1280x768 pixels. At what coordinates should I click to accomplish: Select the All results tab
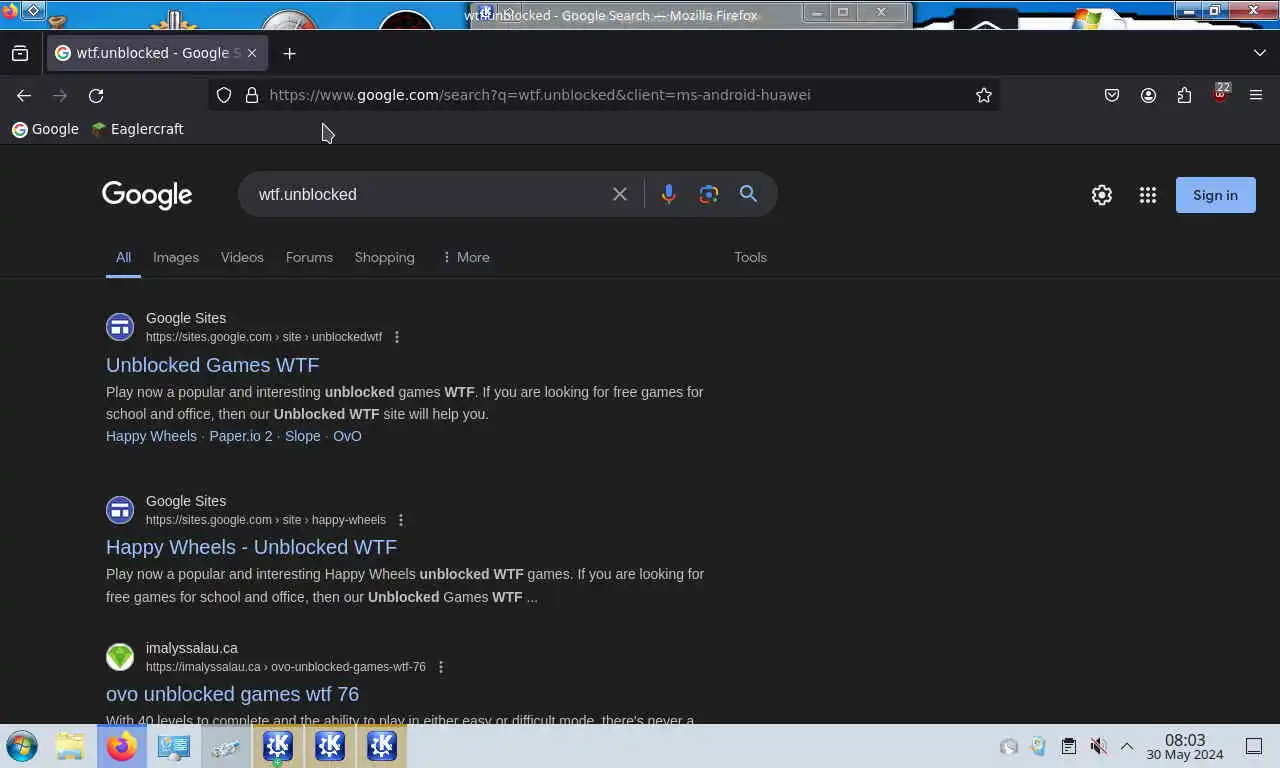[x=123, y=257]
